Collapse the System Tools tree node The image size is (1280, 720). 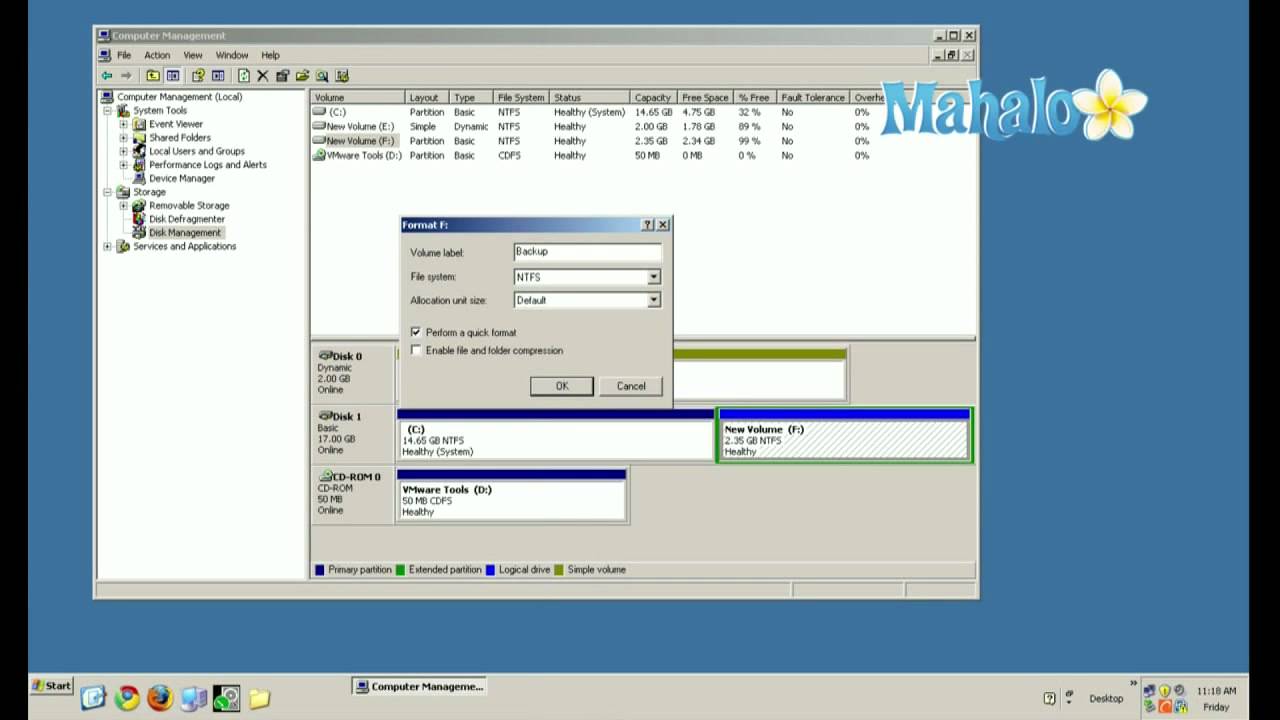(x=108, y=111)
